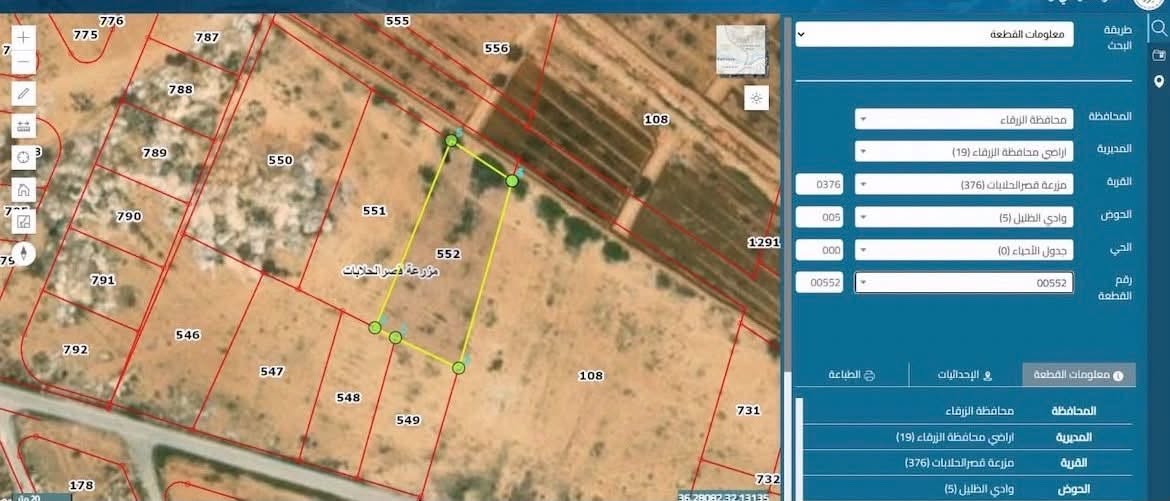This screenshot has width=1170, height=501.
Task: Open the location pin sidebar icon
Action: click(x=1159, y=81)
